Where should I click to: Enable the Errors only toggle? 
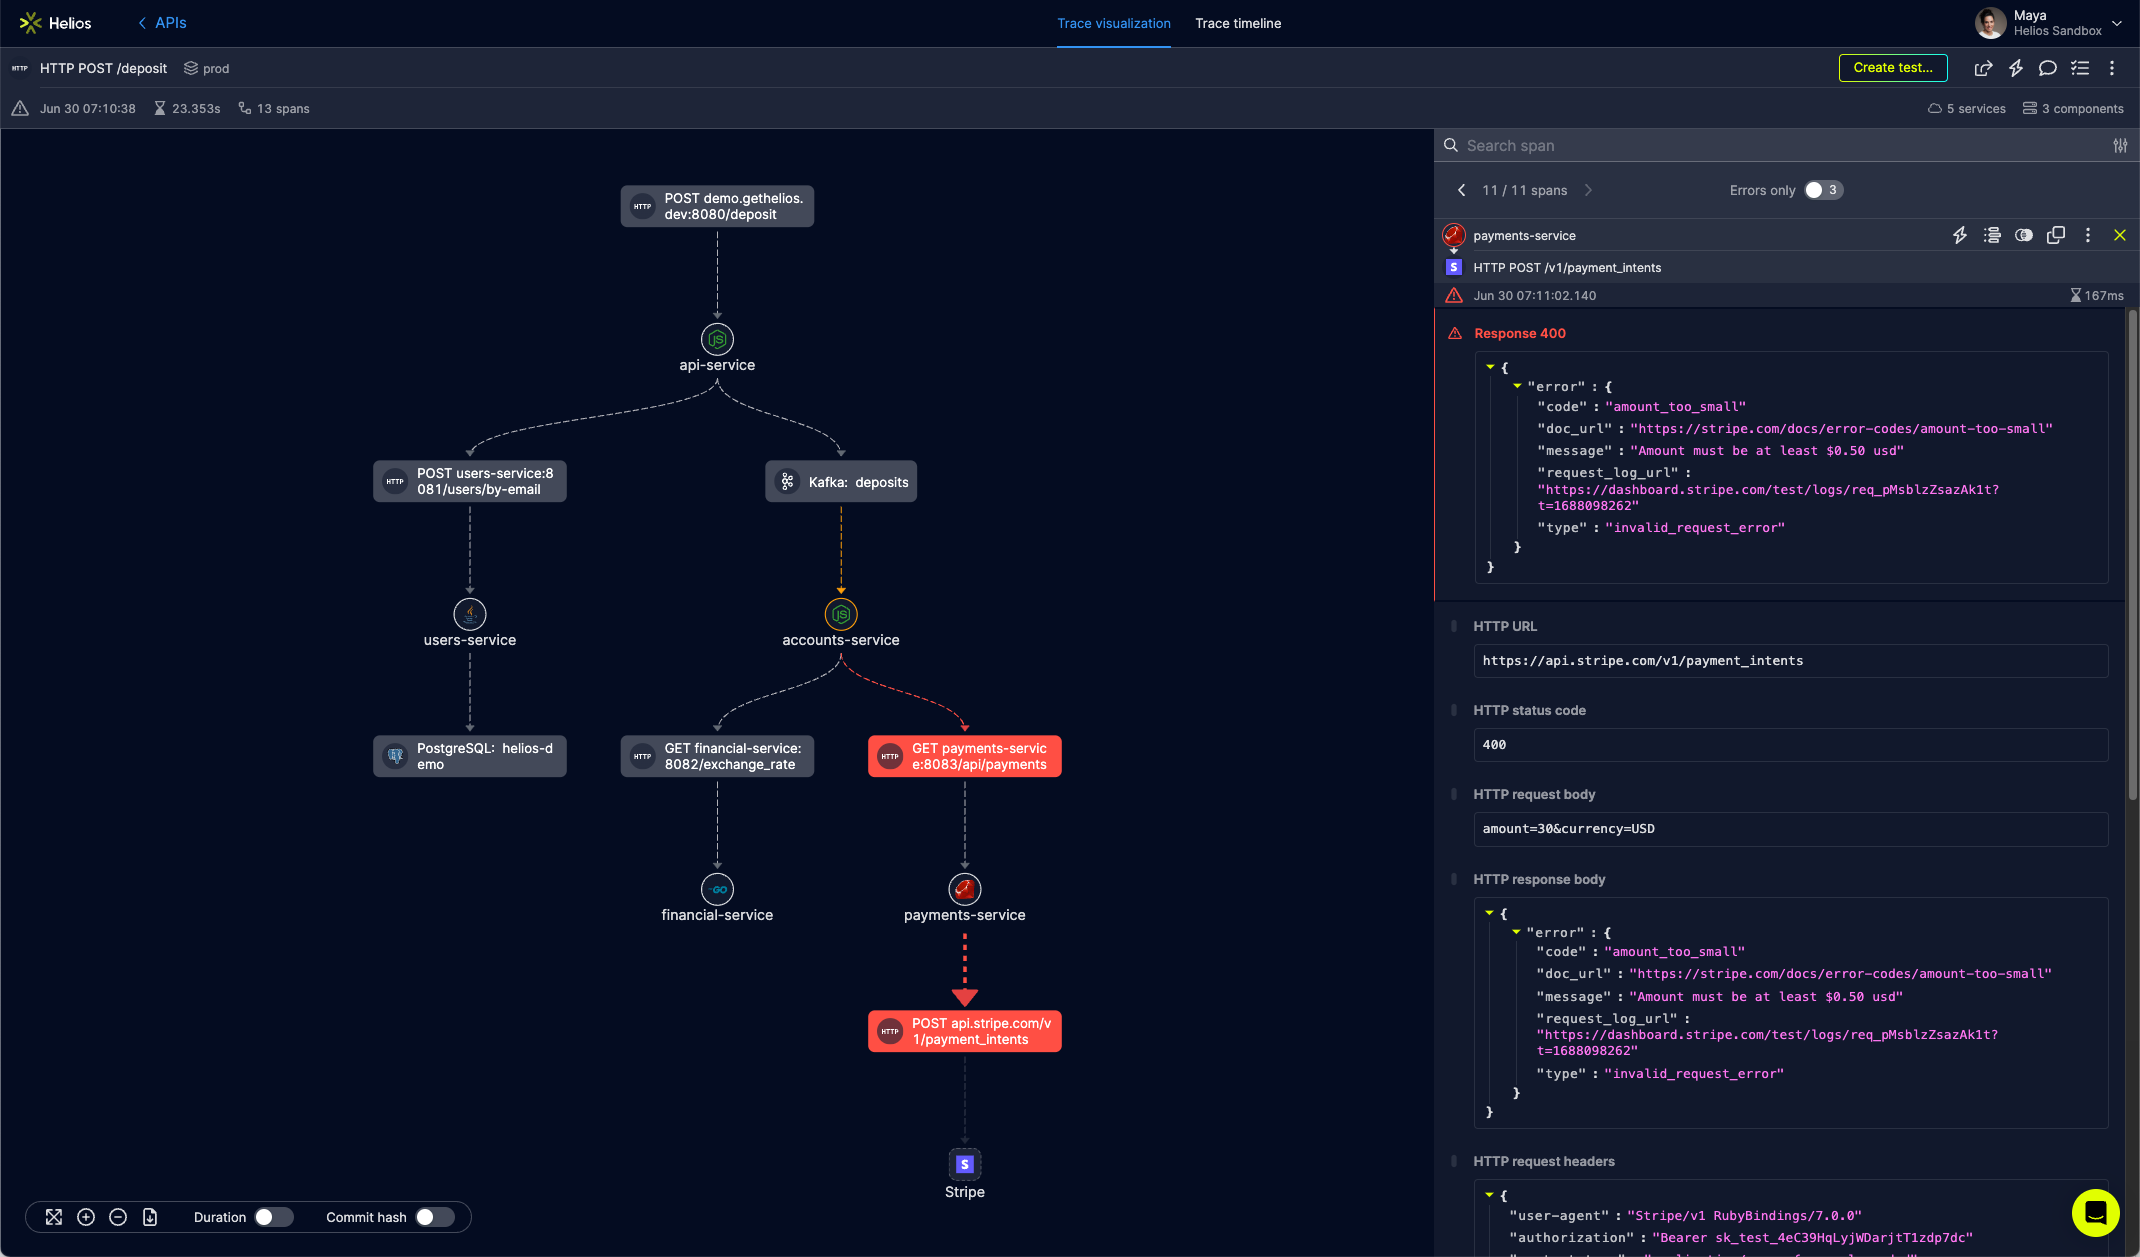pos(1822,190)
